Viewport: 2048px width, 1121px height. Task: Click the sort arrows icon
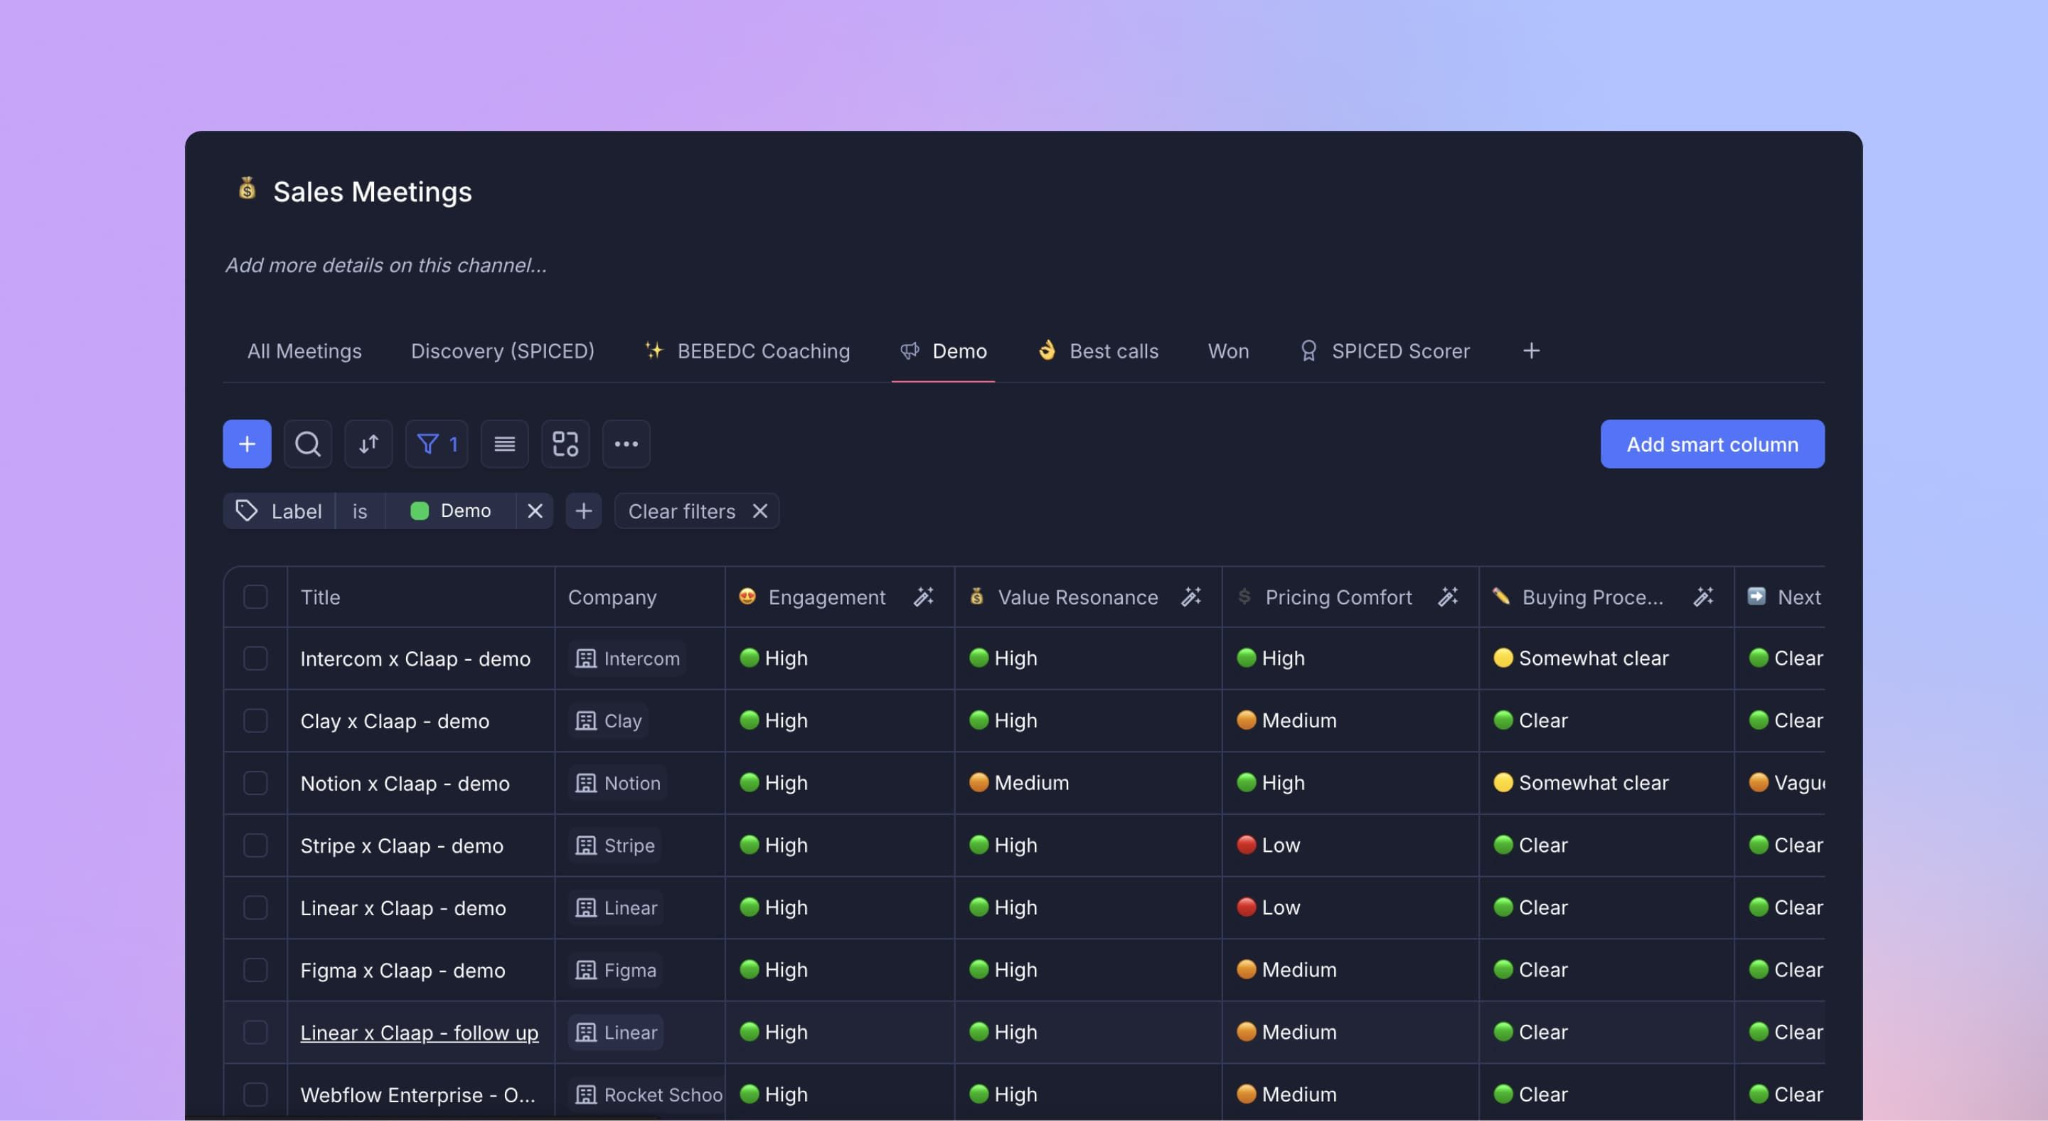[368, 444]
